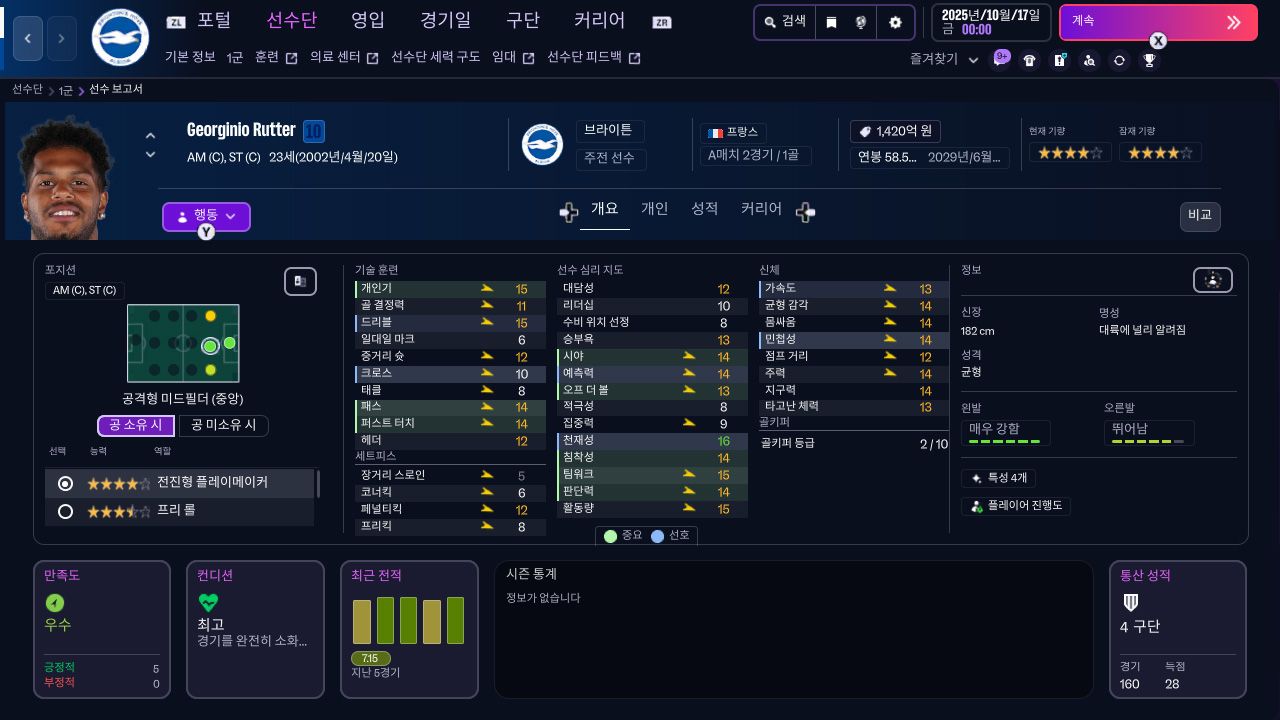Click the shirt kit shortcut icon
The image size is (1280, 720).
click(x=1029, y=60)
